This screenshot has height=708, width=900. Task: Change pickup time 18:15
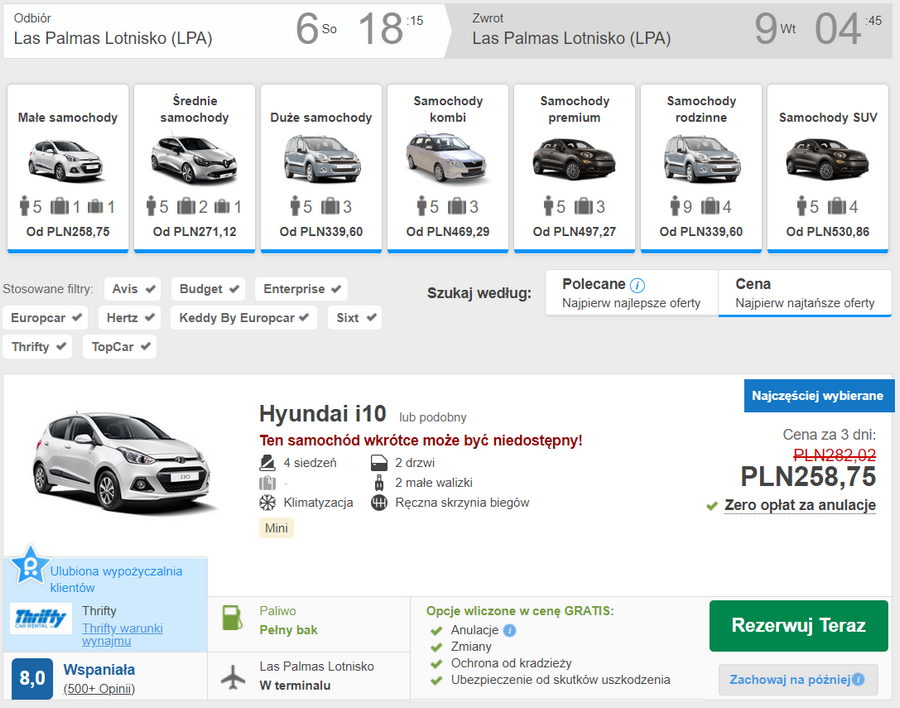pyautogui.click(x=391, y=29)
